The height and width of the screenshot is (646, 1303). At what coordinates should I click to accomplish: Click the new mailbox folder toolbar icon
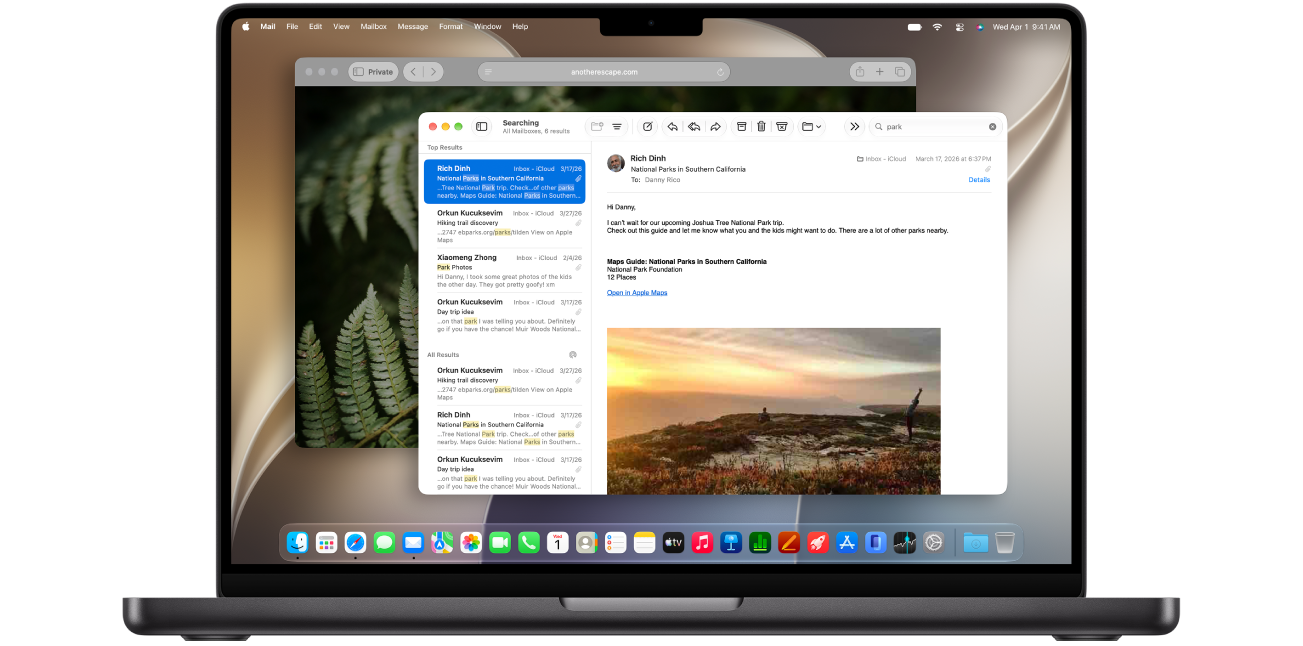point(597,127)
